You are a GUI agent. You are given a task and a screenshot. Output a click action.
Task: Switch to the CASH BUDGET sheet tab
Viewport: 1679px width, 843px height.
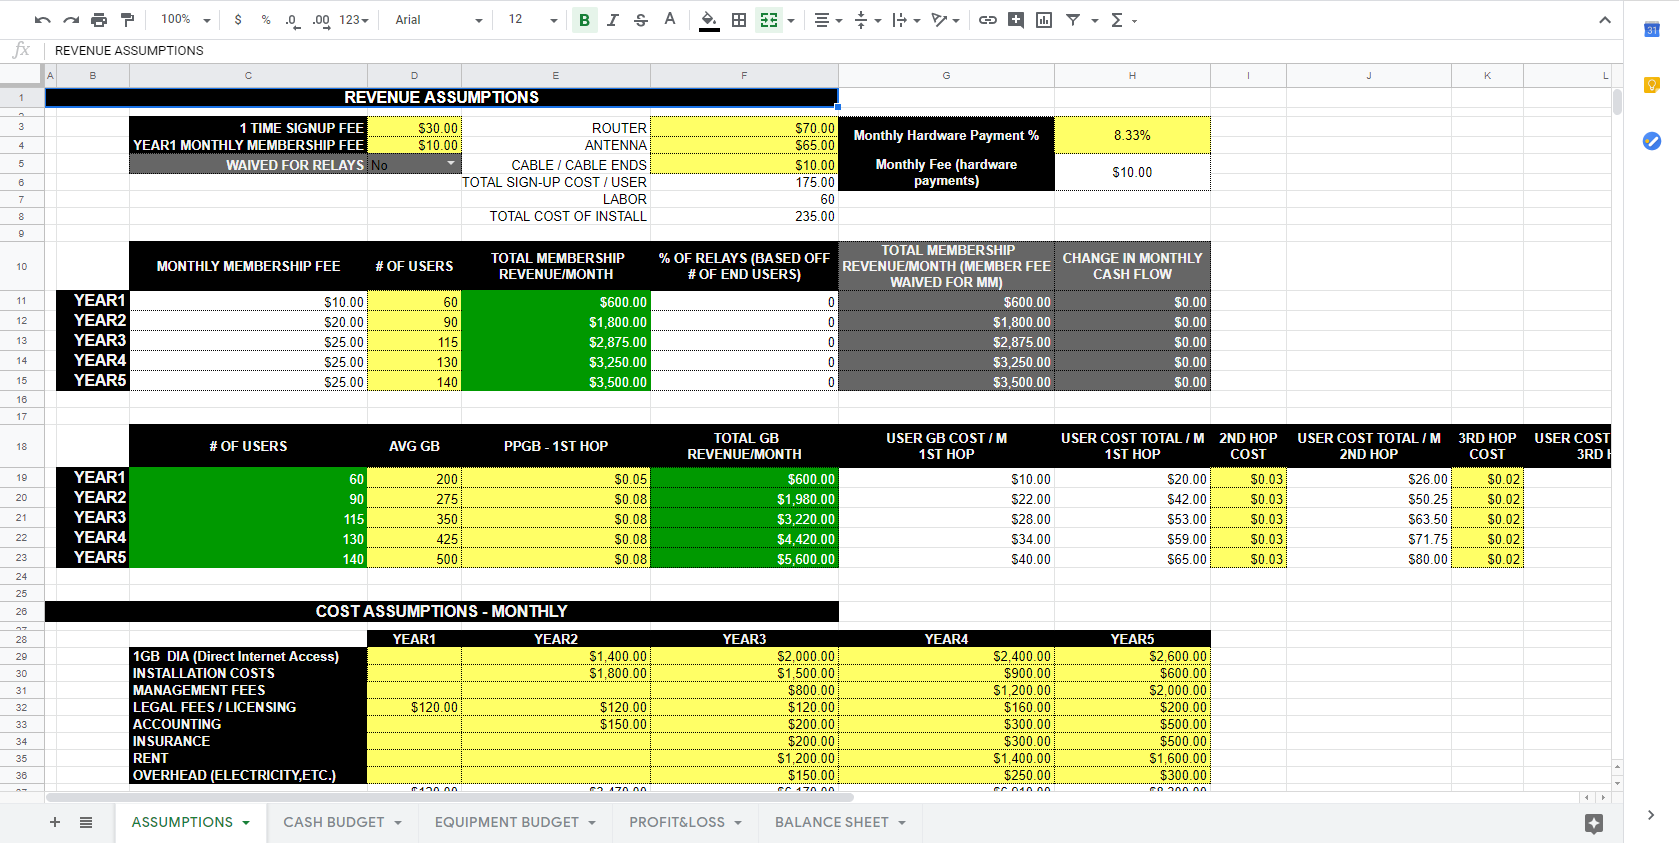(x=333, y=822)
